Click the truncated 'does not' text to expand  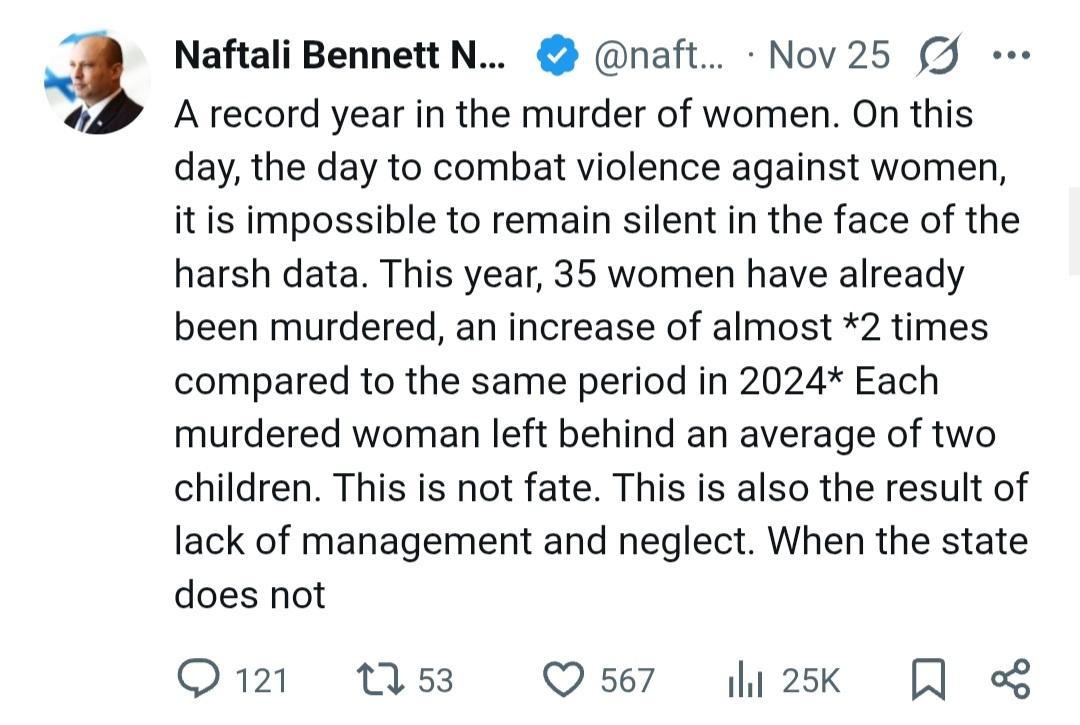(250, 595)
